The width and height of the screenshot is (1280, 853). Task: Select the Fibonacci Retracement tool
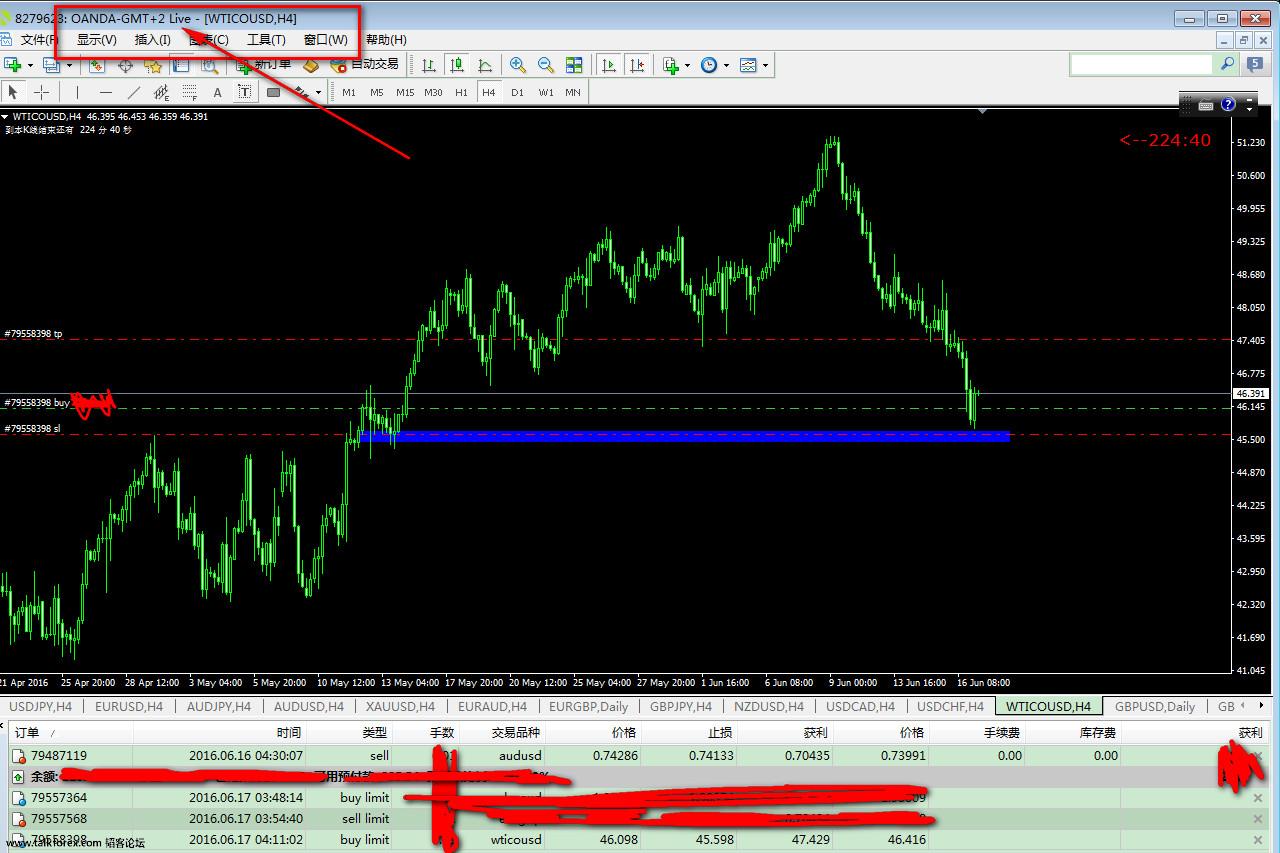click(x=189, y=92)
